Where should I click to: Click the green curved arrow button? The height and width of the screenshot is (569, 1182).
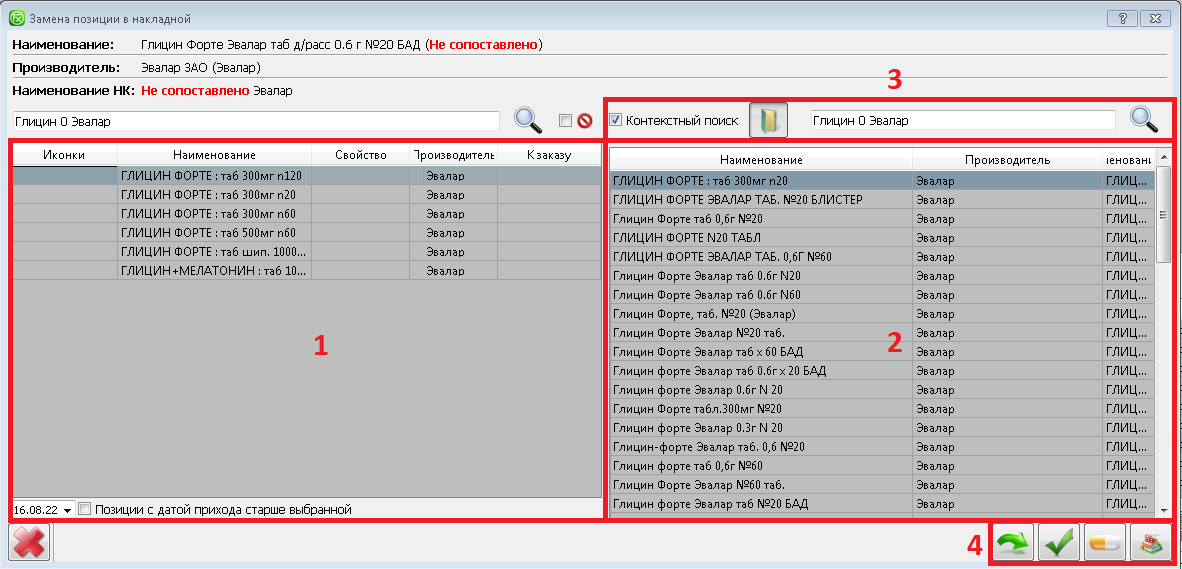click(x=1013, y=543)
